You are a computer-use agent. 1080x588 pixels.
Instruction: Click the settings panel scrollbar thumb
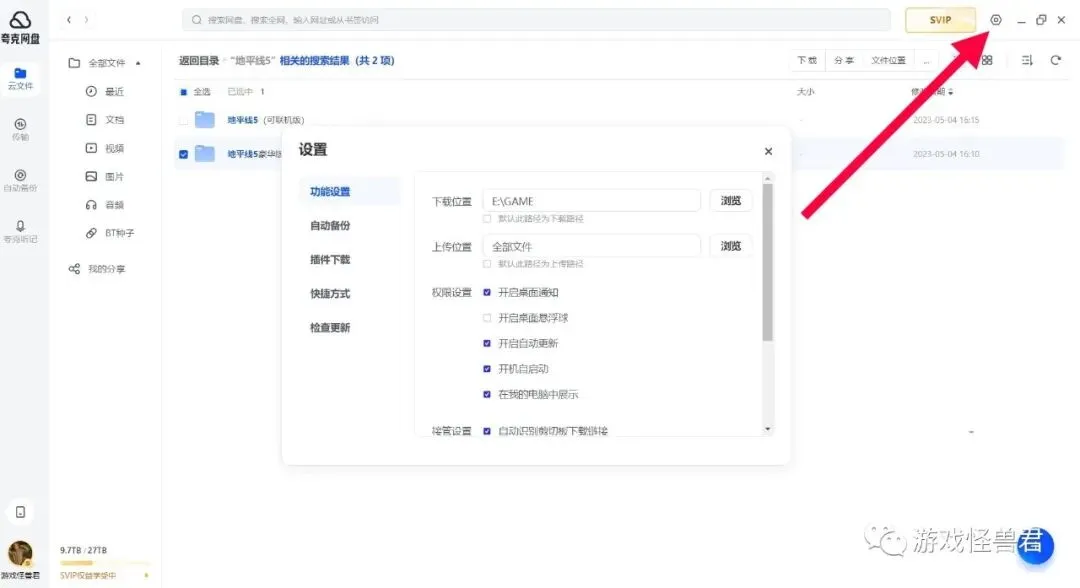tap(768, 262)
